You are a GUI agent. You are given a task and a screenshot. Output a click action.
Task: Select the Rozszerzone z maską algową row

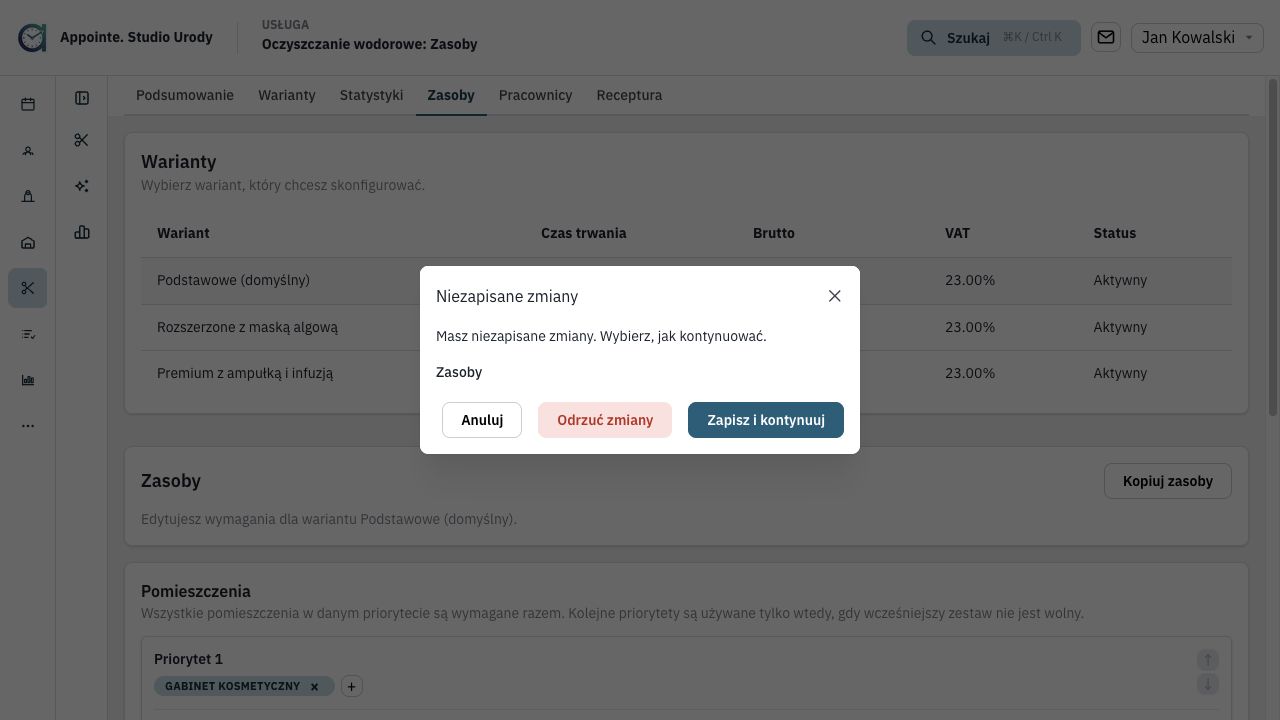point(686,327)
